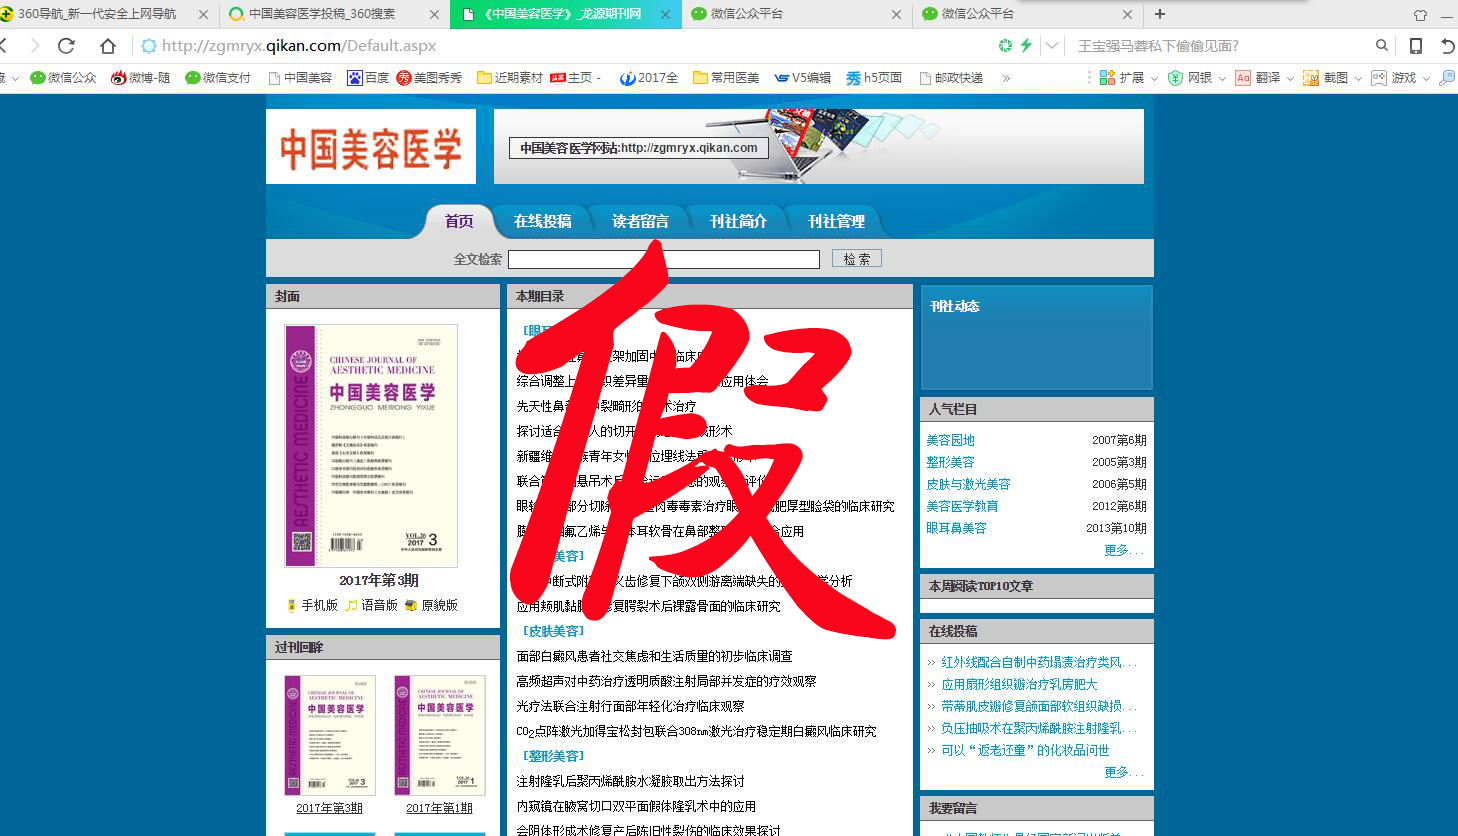The width and height of the screenshot is (1458, 836).
Task: Open the 2017全 bookmark
Action: pos(648,78)
